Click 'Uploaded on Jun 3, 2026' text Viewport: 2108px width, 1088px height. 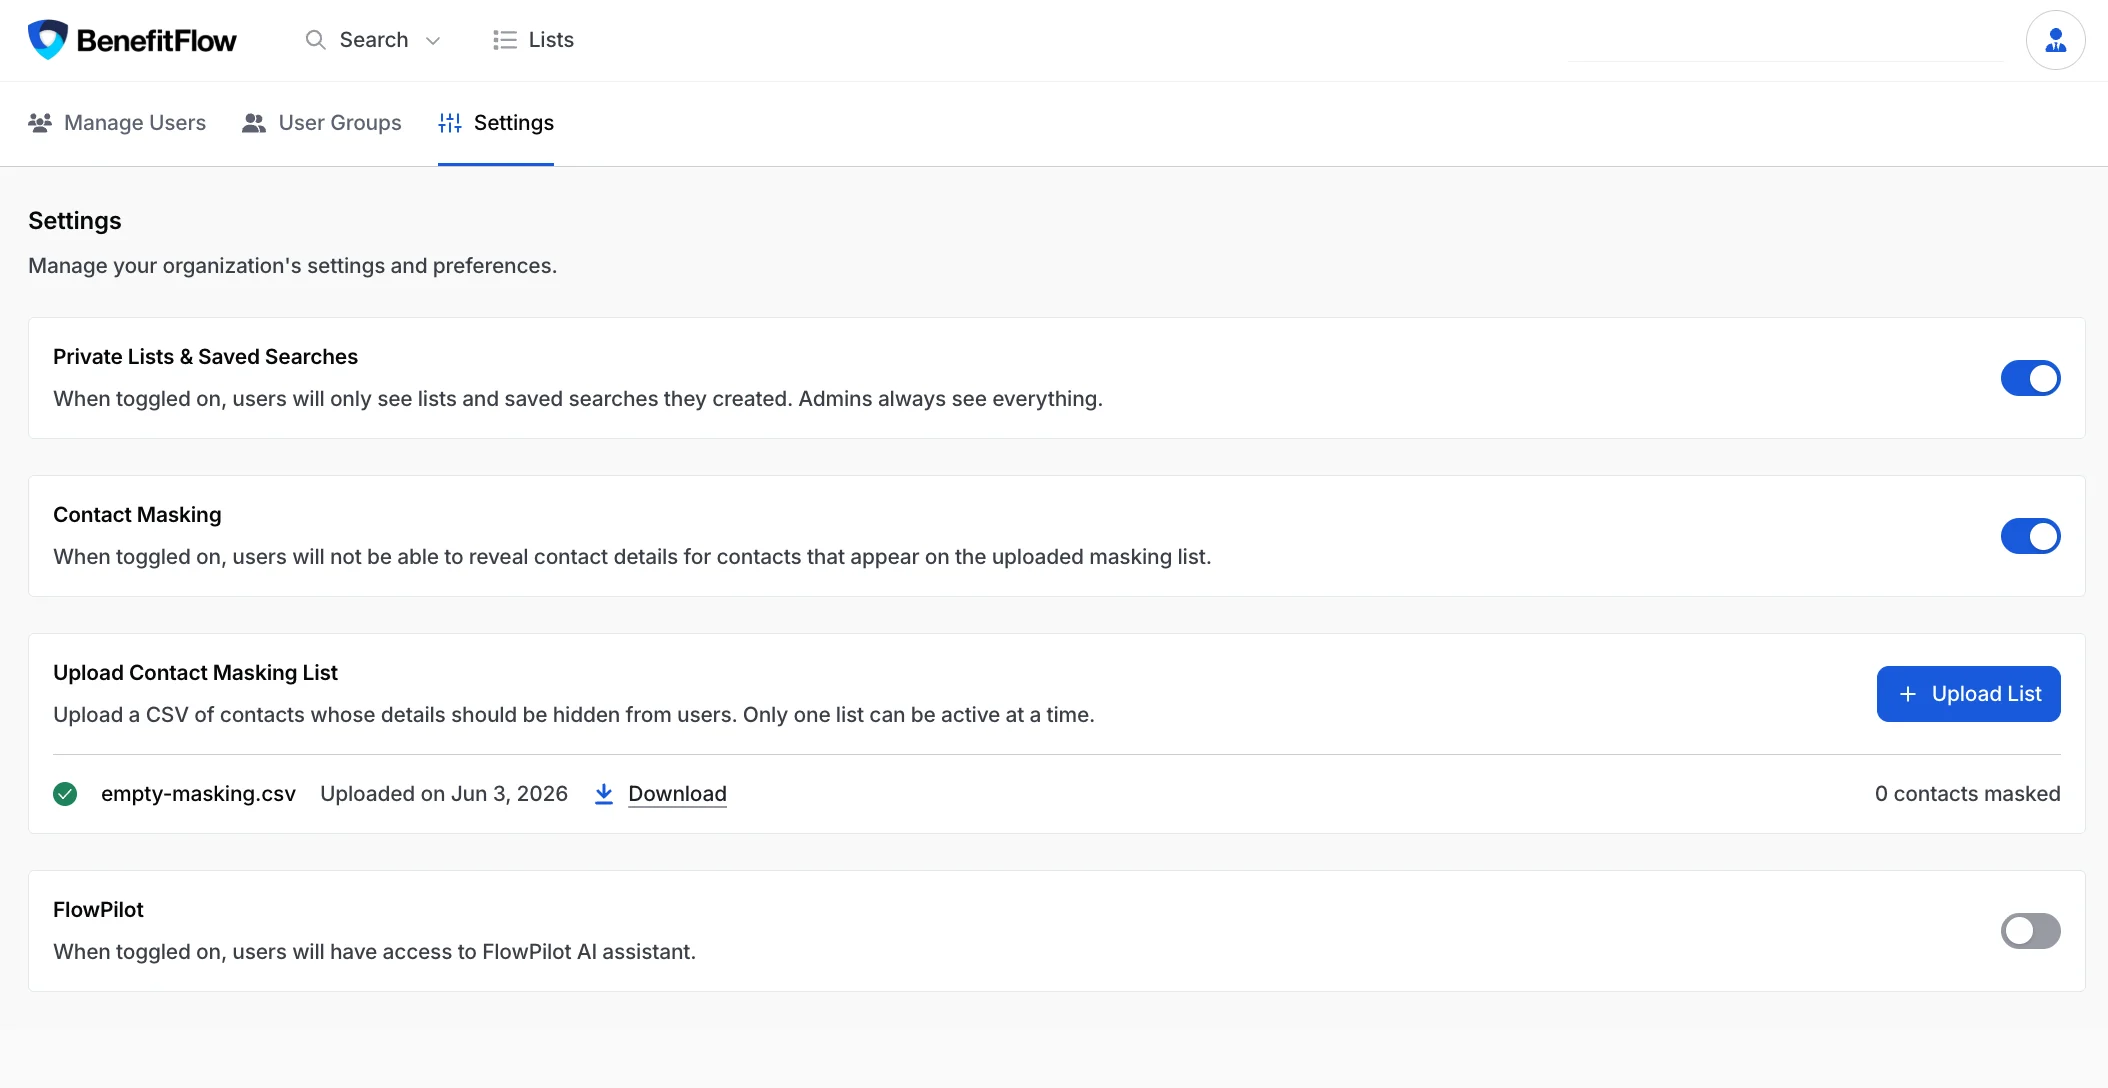(x=444, y=794)
